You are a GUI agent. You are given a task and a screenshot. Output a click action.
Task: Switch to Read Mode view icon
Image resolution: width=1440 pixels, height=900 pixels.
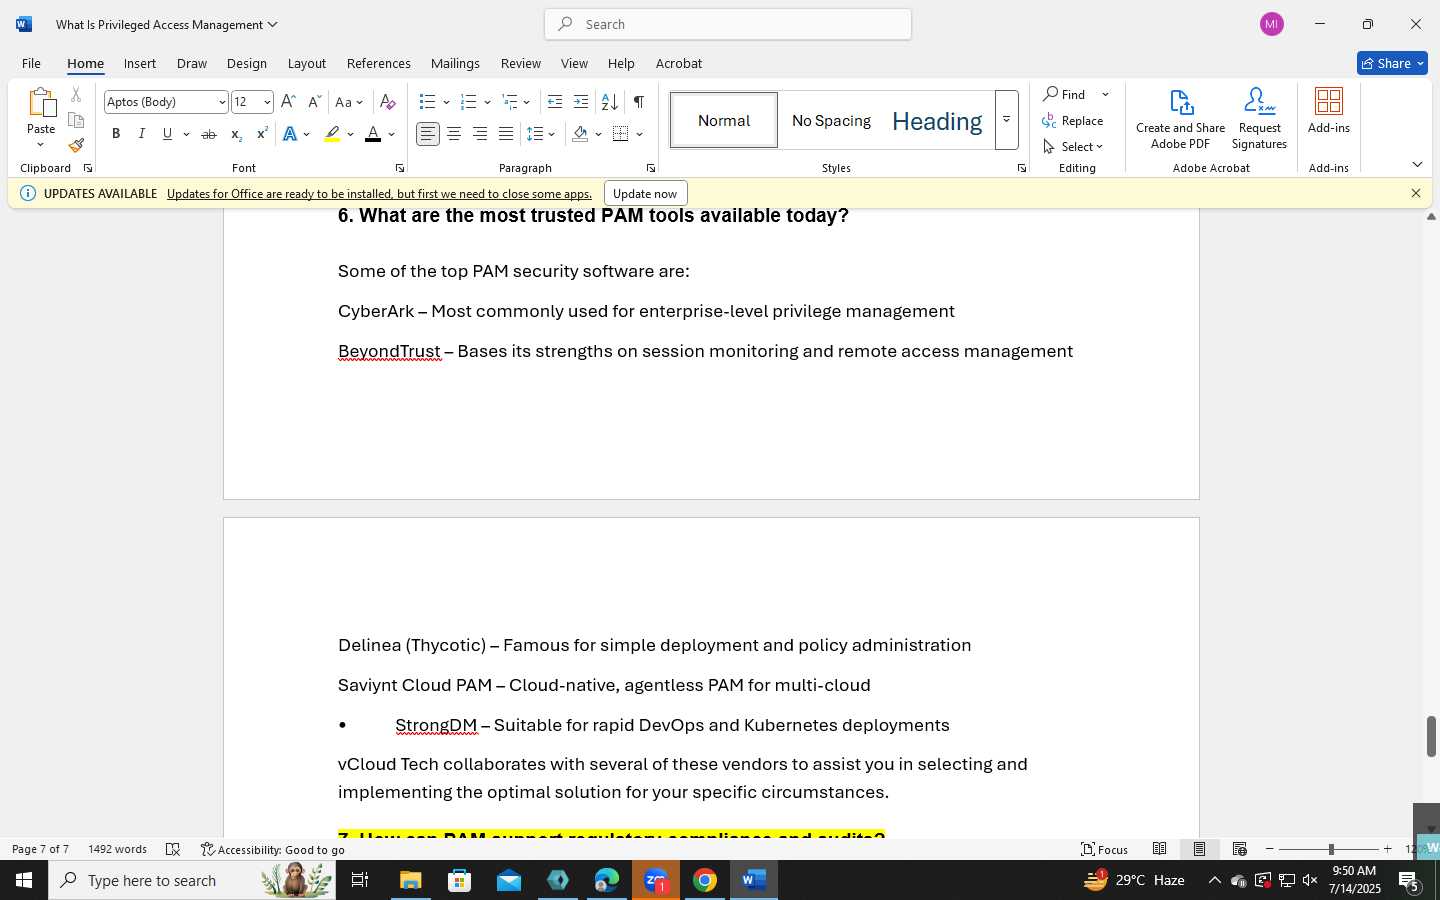tap(1160, 849)
